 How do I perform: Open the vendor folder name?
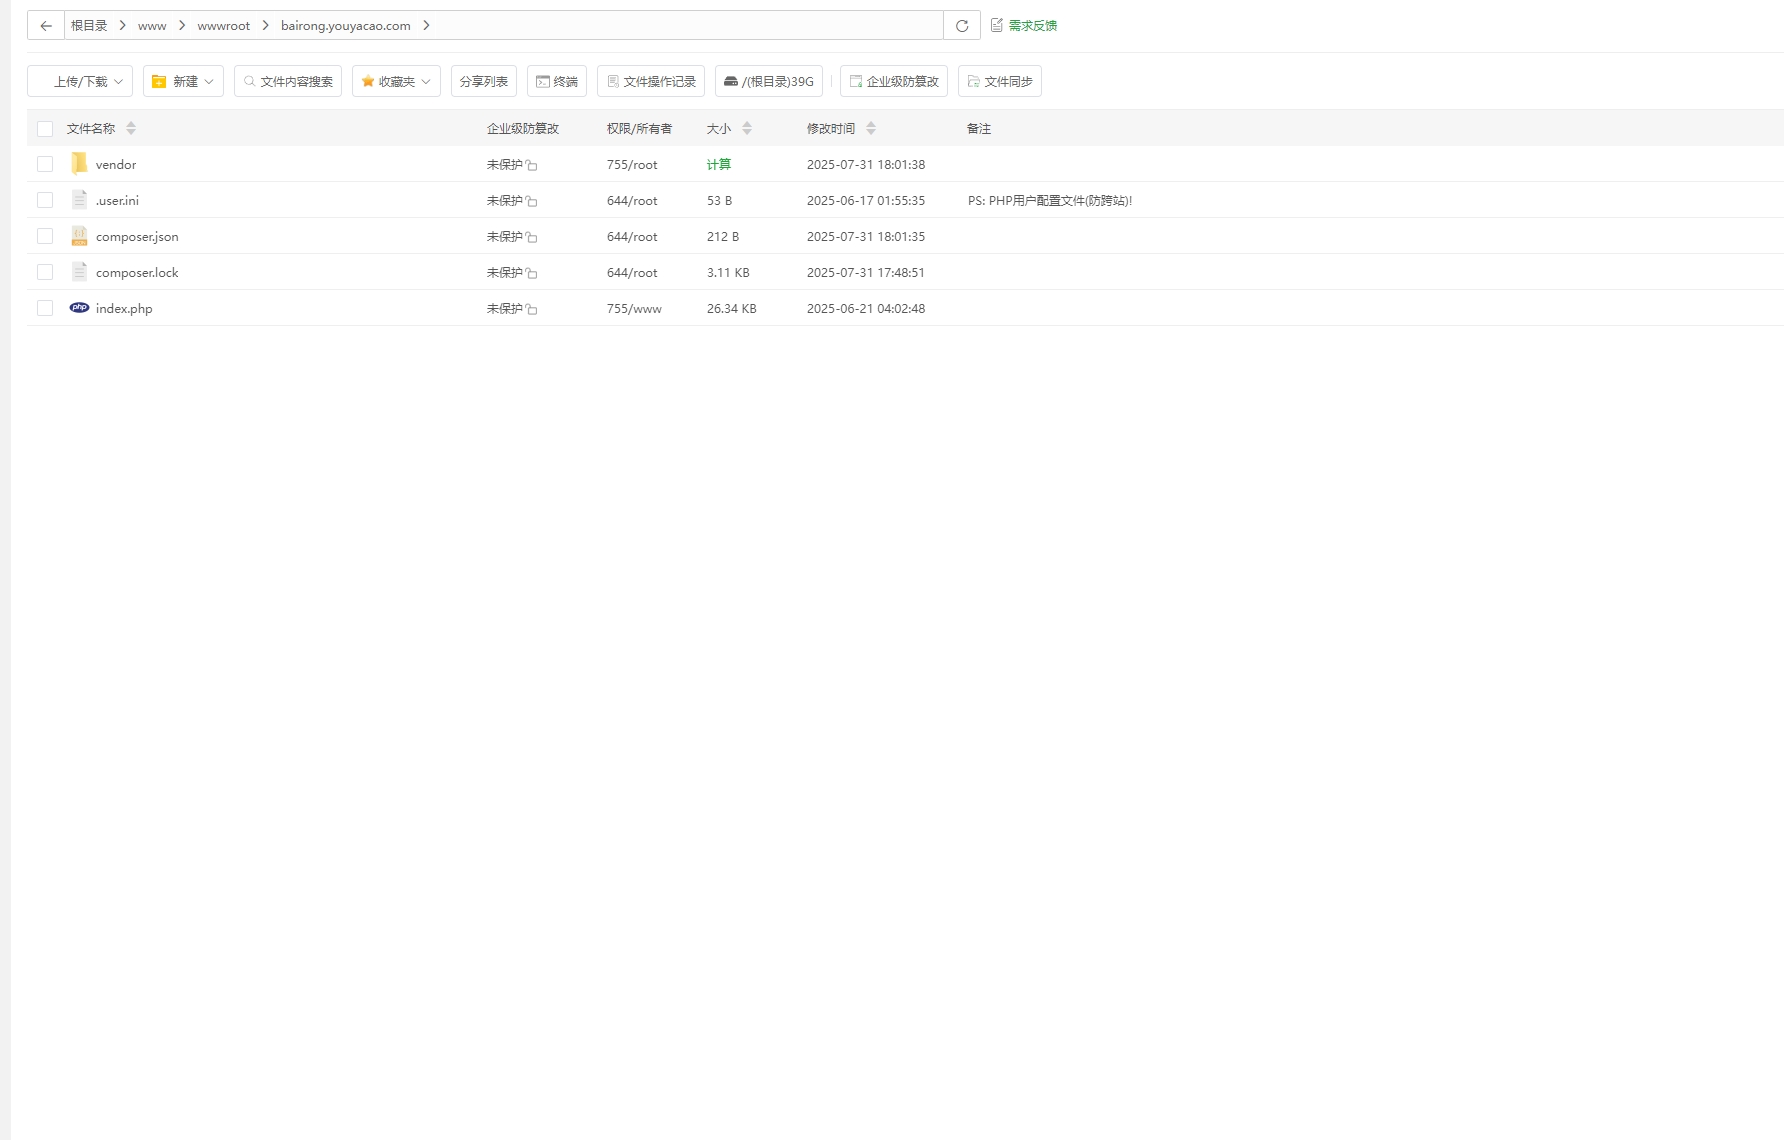point(116,165)
